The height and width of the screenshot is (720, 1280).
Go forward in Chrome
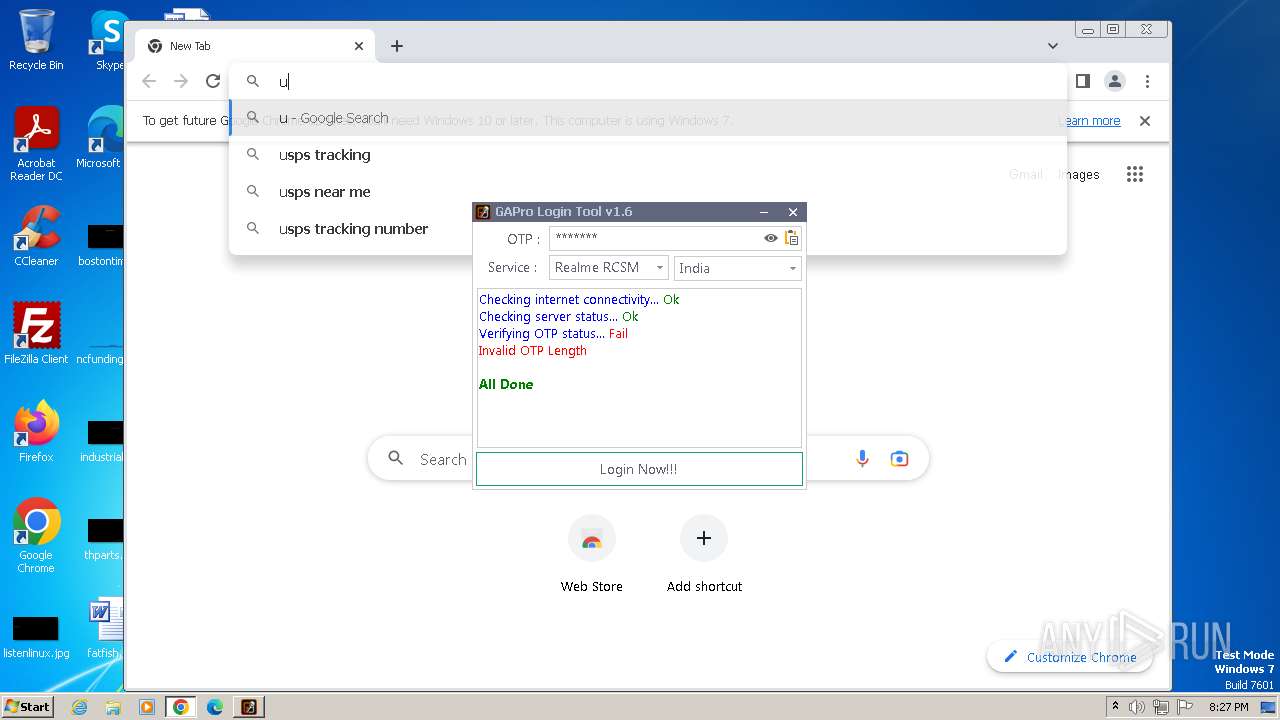[181, 82]
